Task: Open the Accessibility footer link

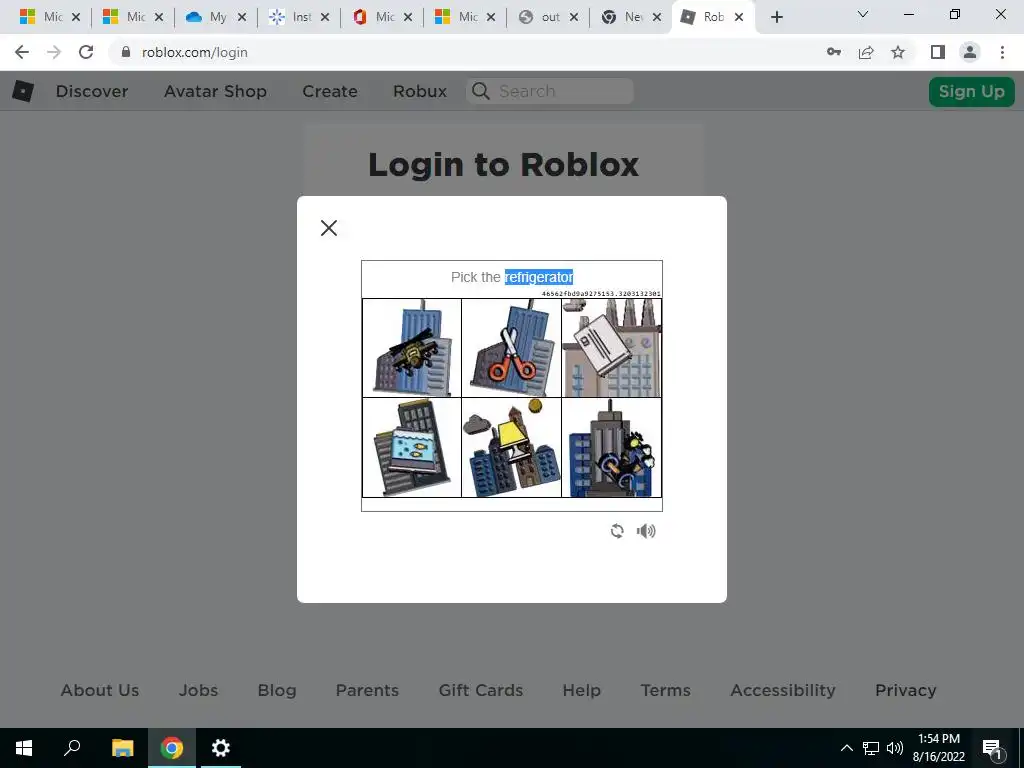Action: coord(783,690)
